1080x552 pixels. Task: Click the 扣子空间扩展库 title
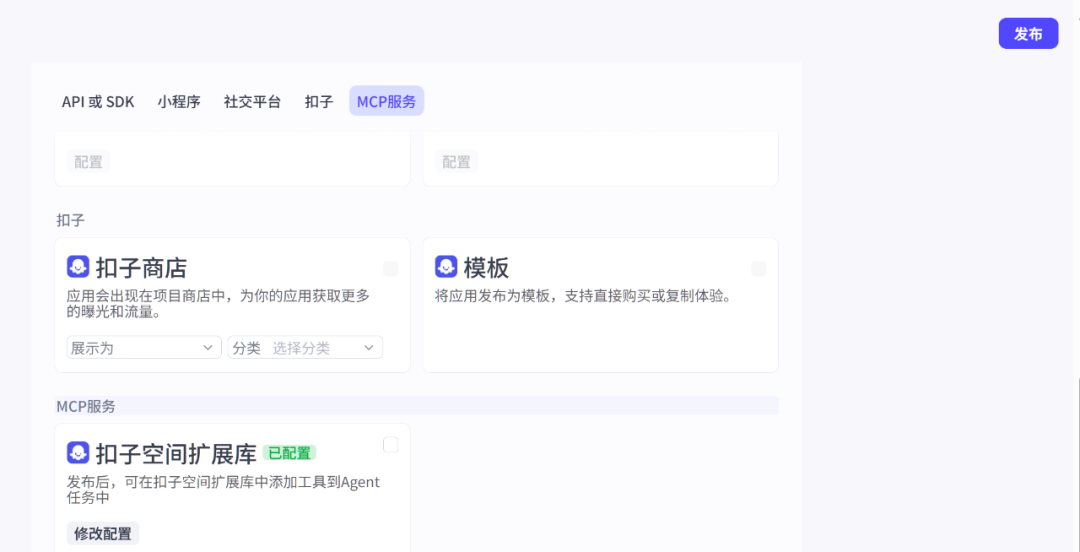[176, 453]
